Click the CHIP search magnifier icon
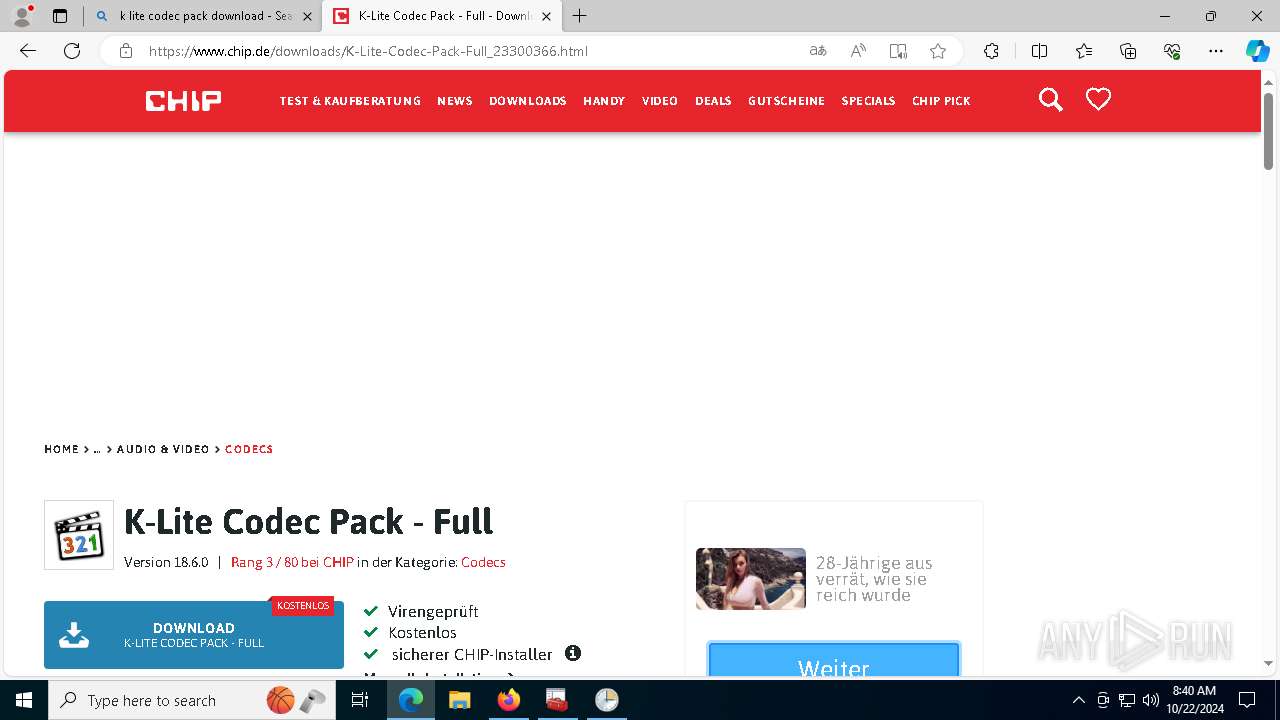 point(1050,100)
